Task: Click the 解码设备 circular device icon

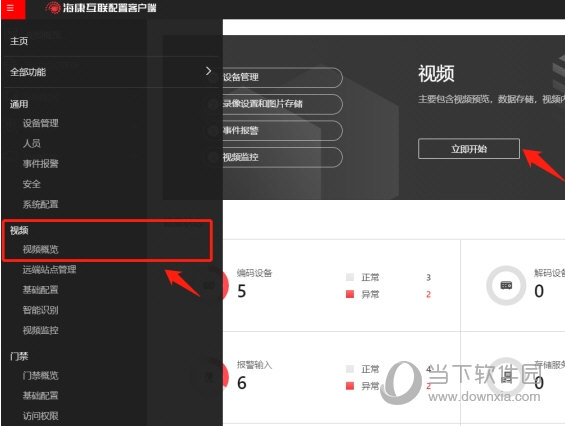Action: tap(506, 285)
